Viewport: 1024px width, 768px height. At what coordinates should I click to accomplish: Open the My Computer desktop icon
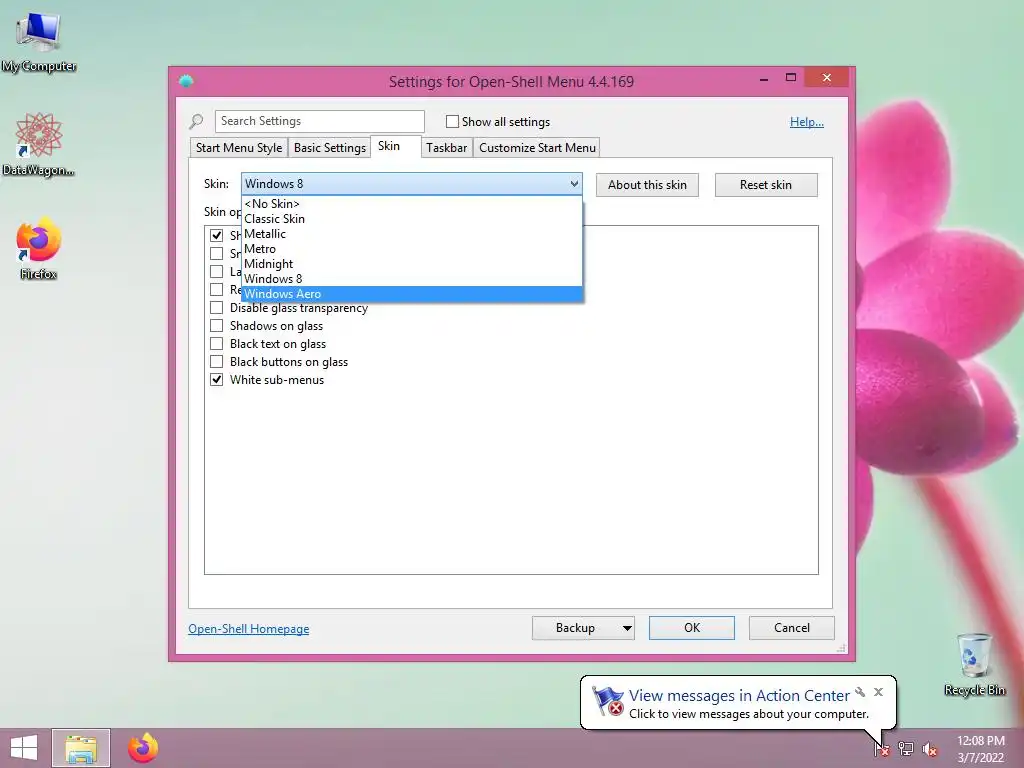39,41
